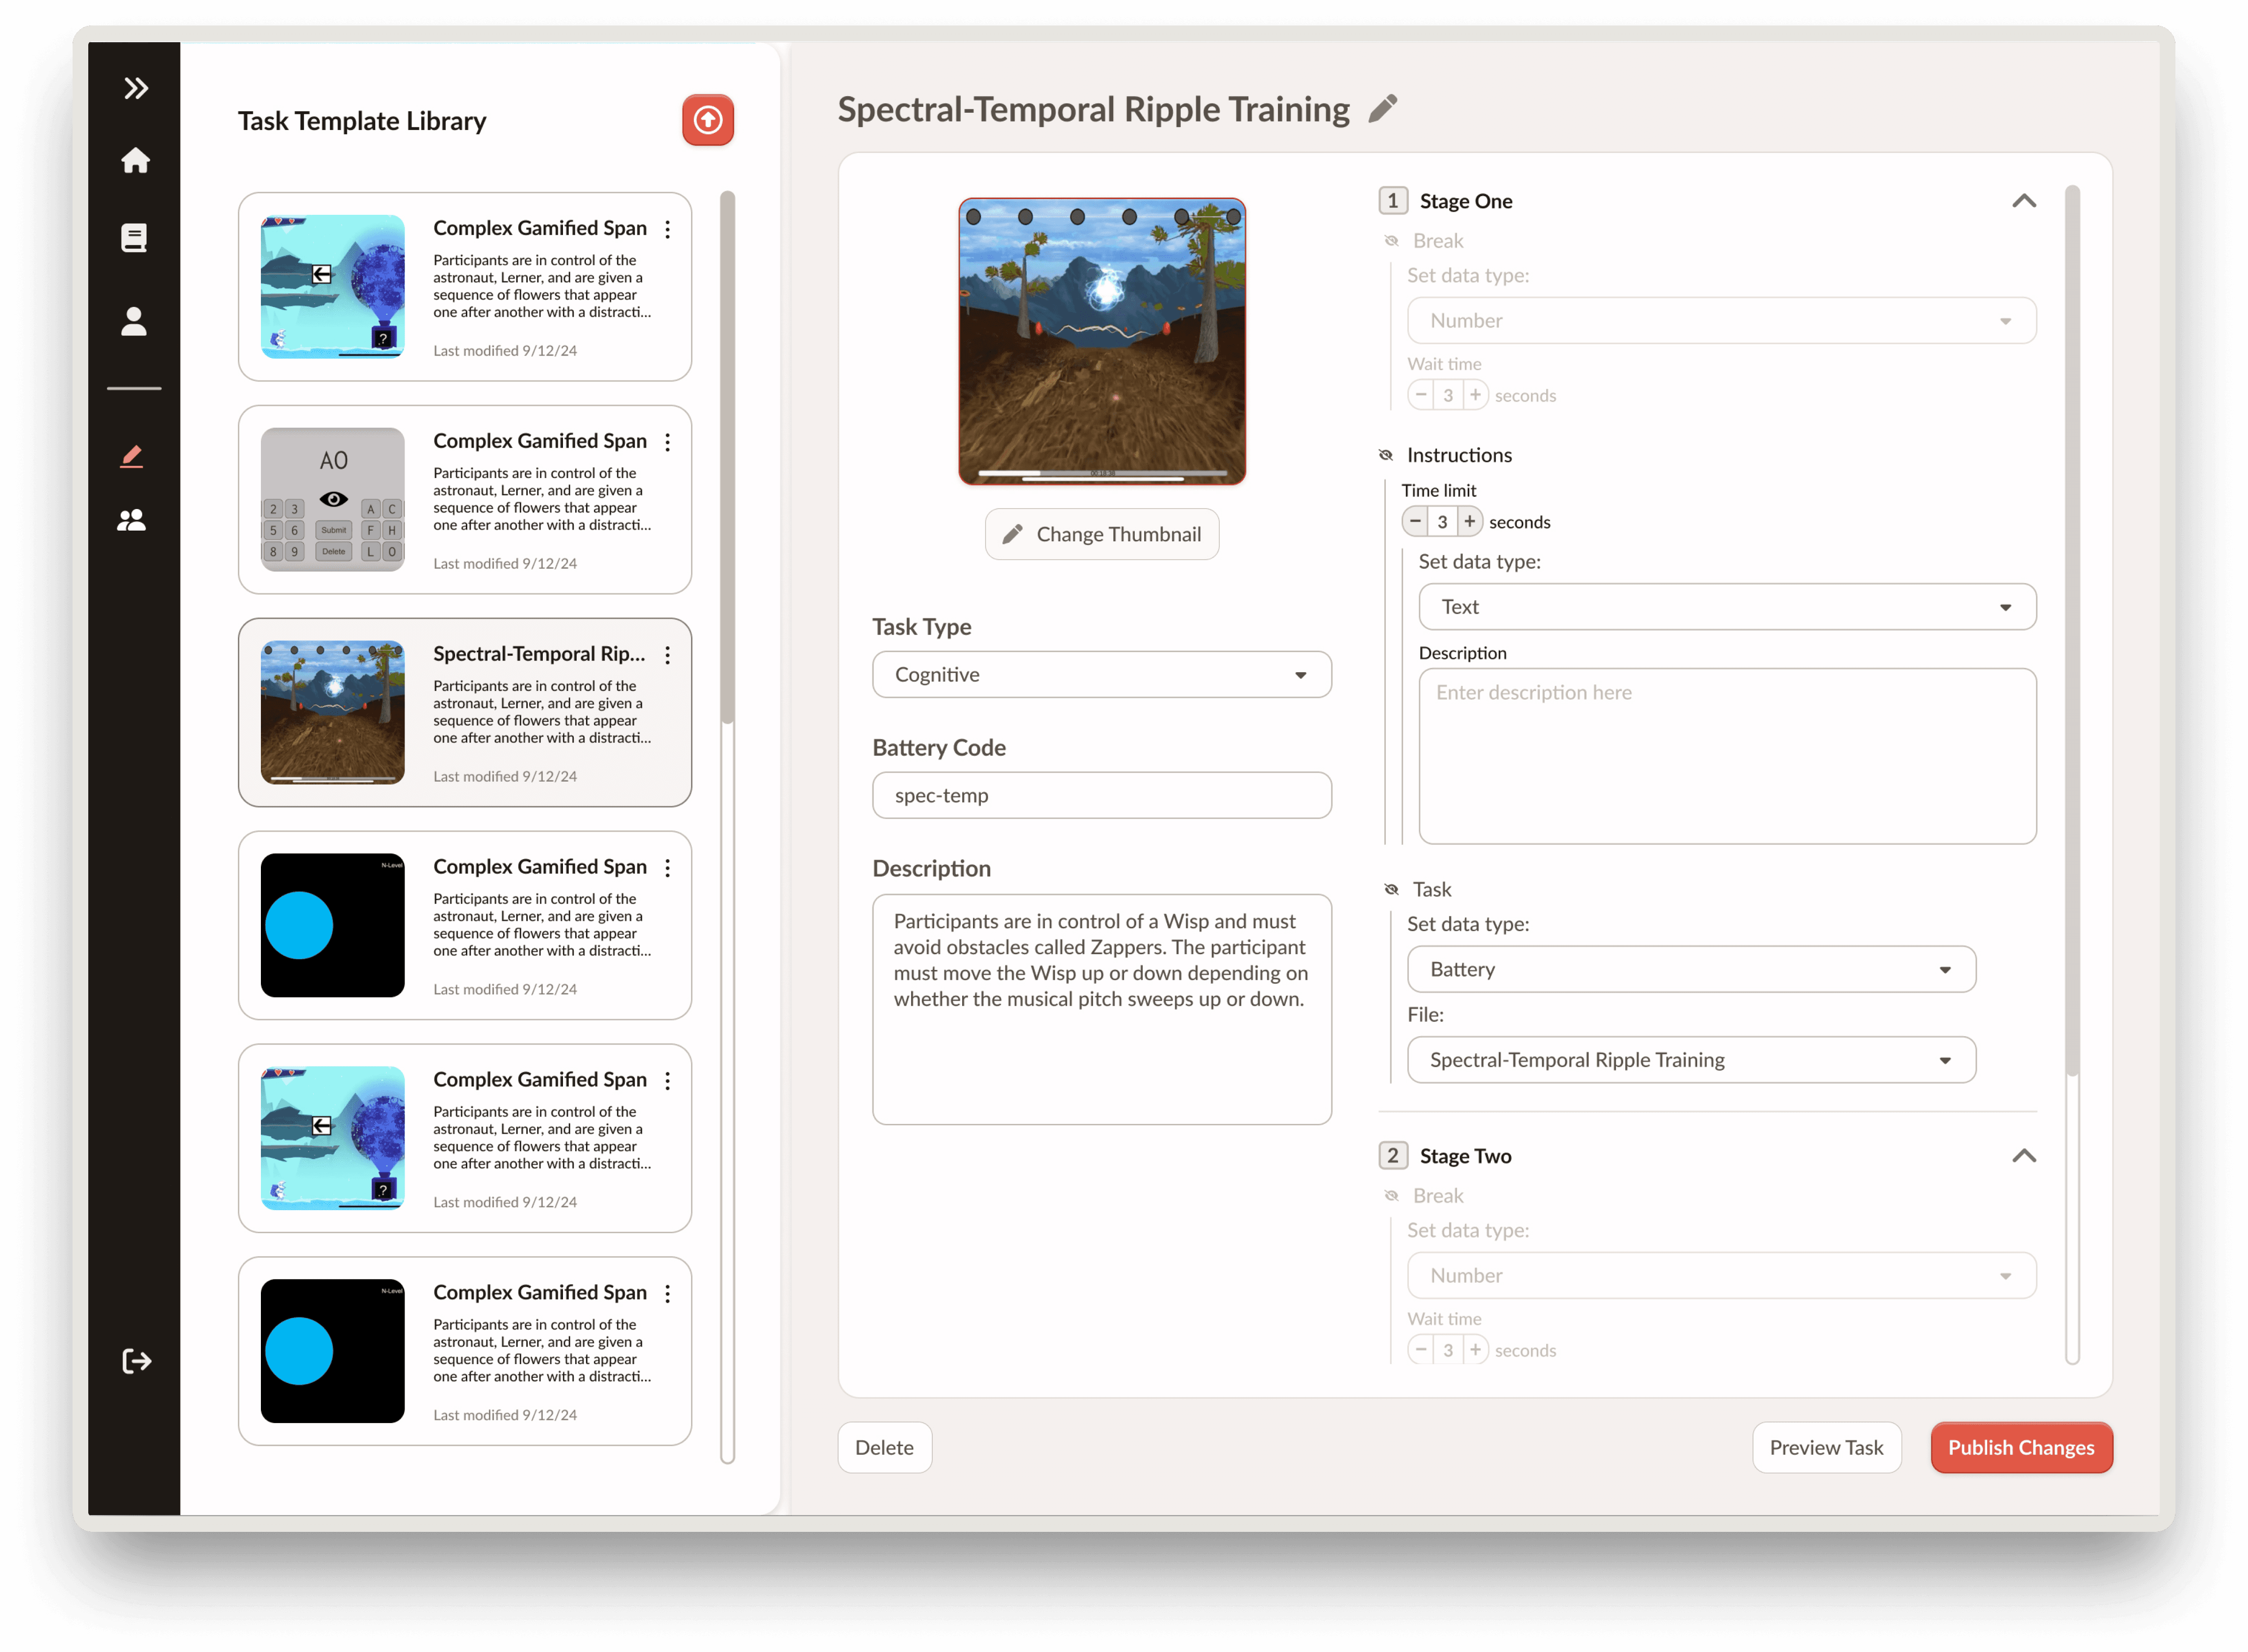Collapse the Stage One section
2248x1652 pixels.
pyautogui.click(x=2023, y=201)
